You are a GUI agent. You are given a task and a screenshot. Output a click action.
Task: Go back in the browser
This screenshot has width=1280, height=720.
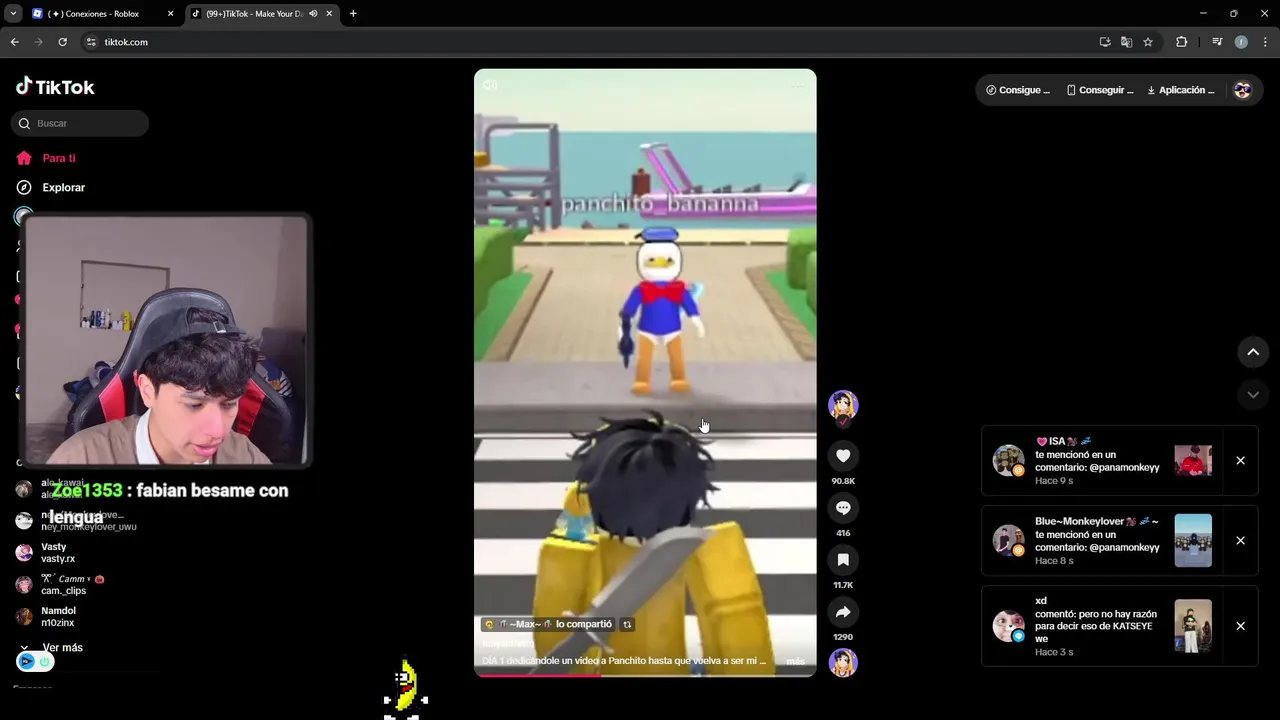click(14, 42)
